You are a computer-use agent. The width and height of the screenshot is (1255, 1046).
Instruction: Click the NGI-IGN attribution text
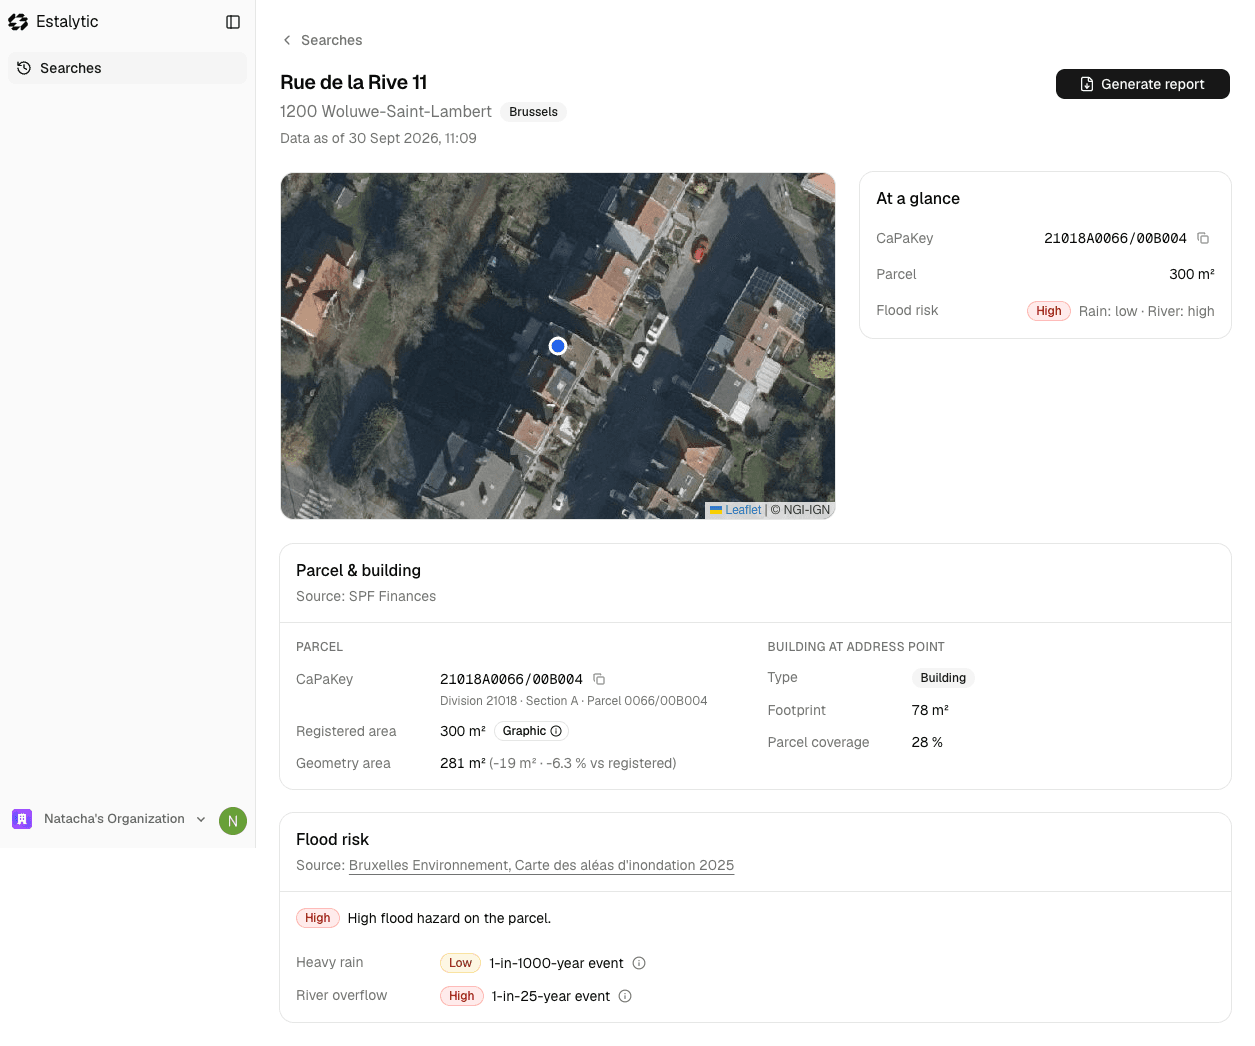point(800,510)
